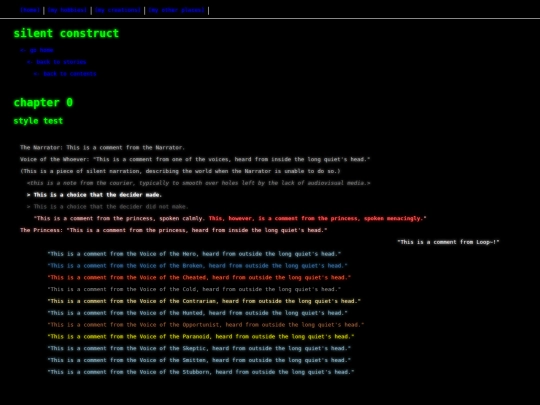Click the Voice of the Hero comment
This screenshot has width=540, height=405.
coord(194,254)
